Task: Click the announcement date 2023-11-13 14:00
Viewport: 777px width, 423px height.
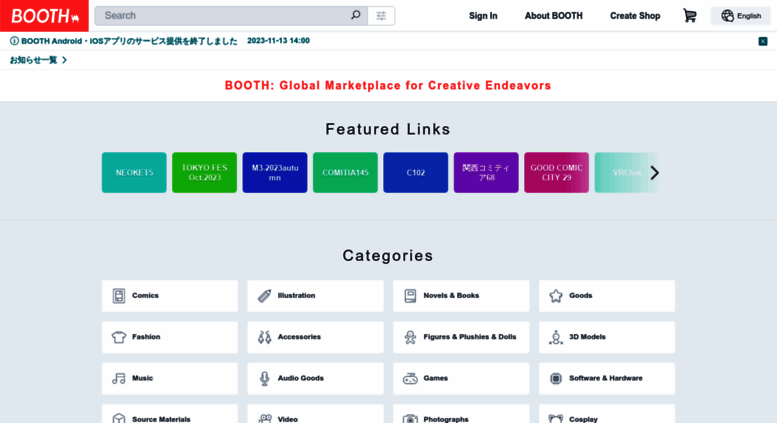Action: coord(278,41)
